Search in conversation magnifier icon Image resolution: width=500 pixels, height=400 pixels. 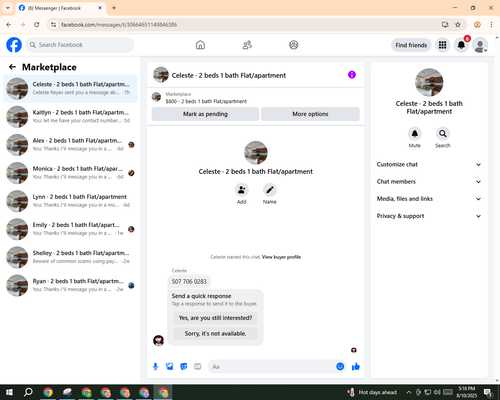(x=443, y=134)
